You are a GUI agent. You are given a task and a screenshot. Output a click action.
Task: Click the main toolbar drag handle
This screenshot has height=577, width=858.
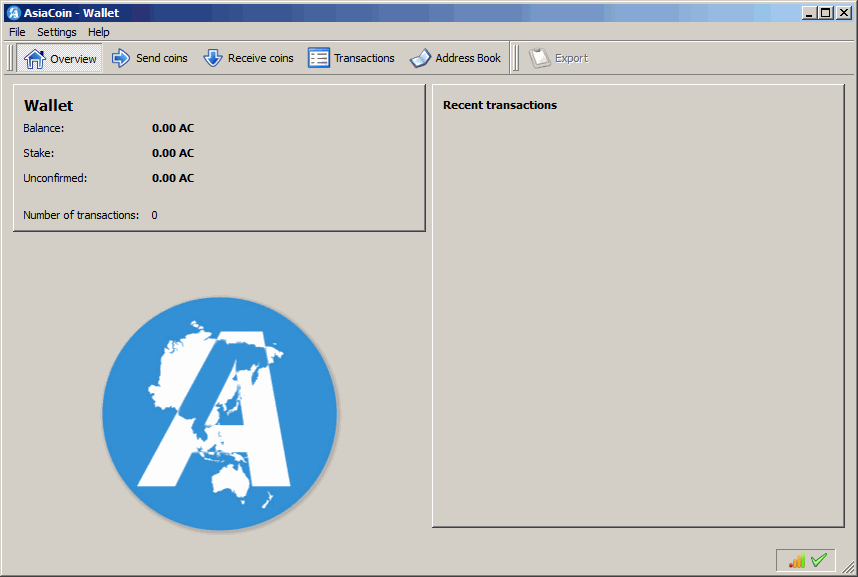click(x=9, y=58)
